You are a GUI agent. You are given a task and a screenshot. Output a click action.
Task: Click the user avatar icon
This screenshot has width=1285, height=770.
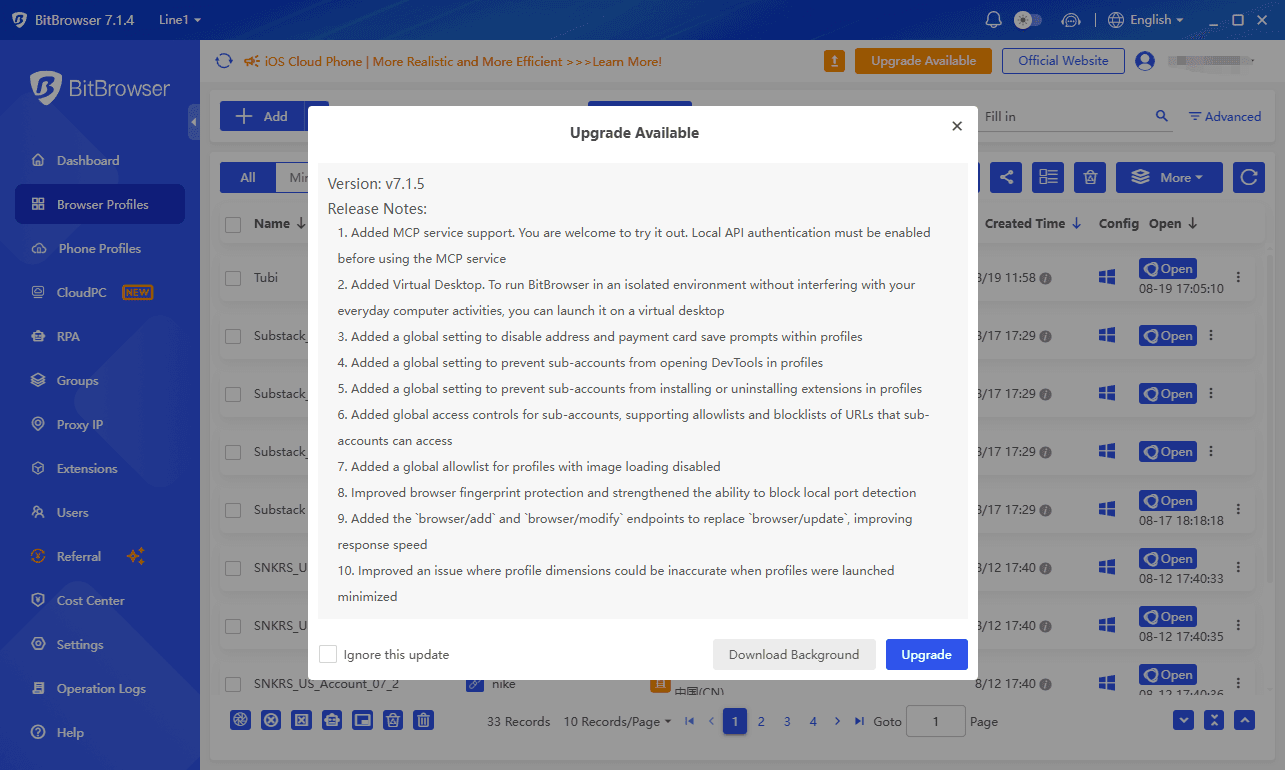coord(1145,61)
